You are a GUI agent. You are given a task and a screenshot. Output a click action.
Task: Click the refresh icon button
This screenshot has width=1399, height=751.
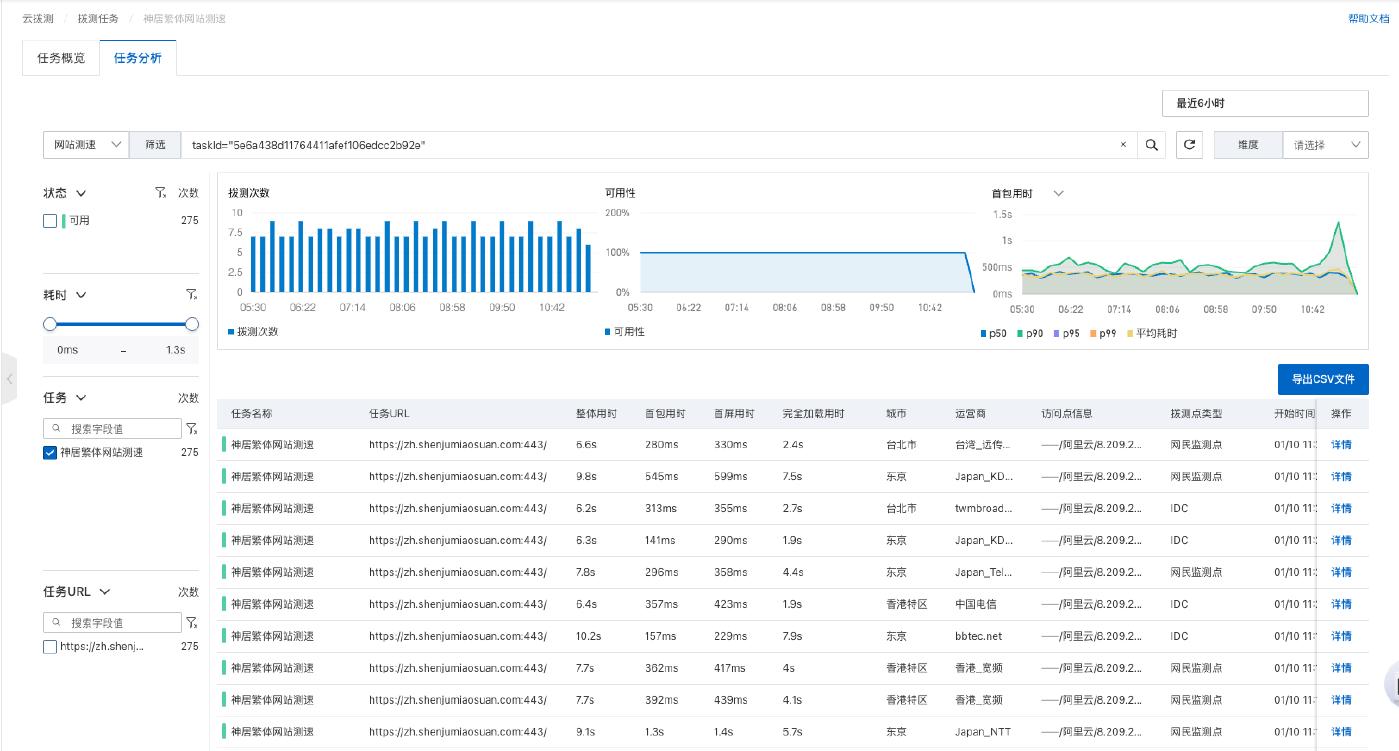(1190, 145)
